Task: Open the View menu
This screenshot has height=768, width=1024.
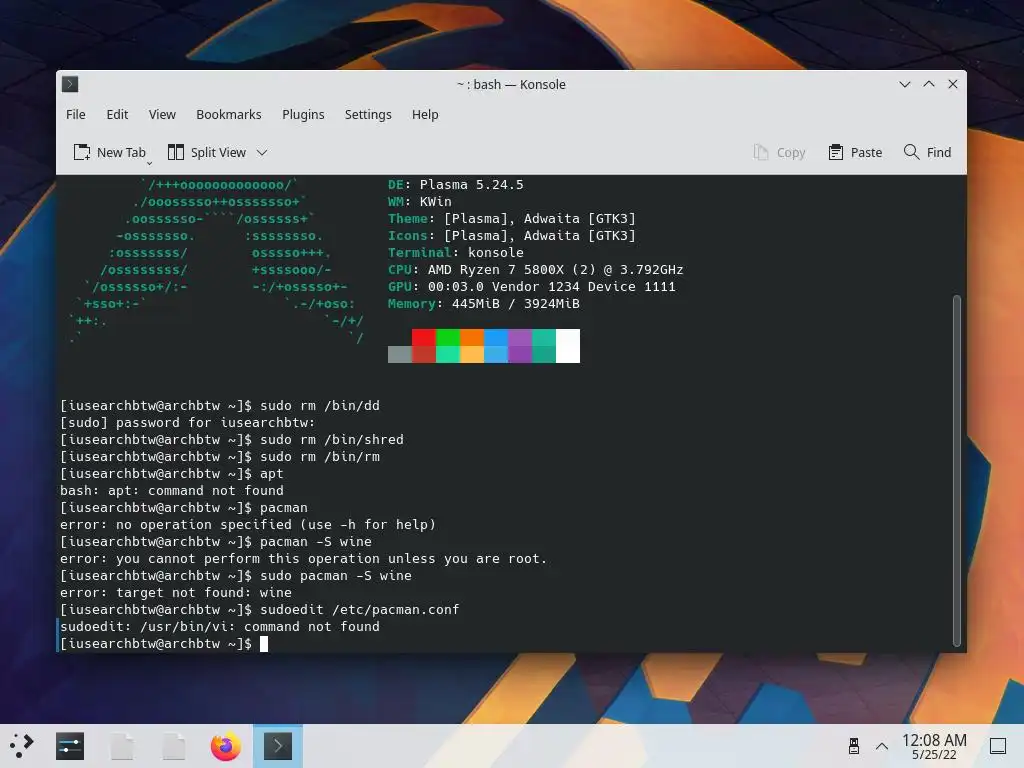Action: (x=162, y=114)
